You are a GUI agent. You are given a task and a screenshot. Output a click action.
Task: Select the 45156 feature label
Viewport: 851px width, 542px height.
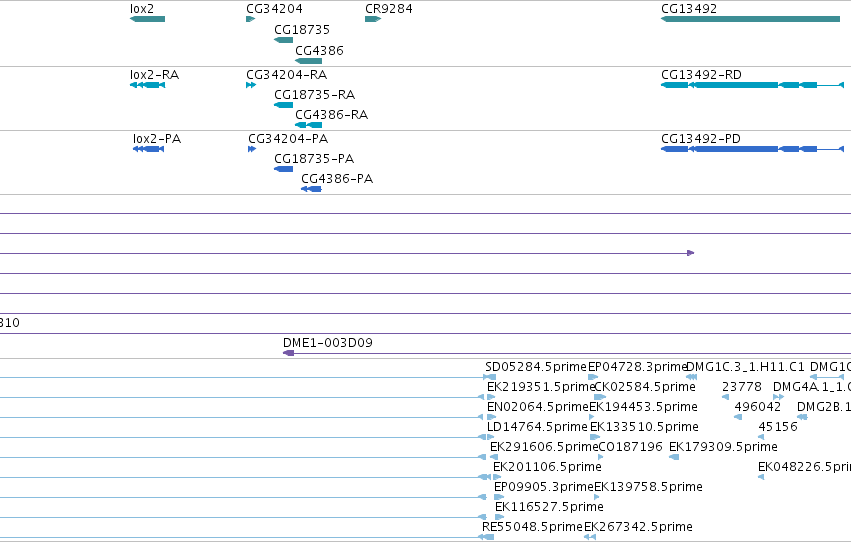tap(778, 427)
